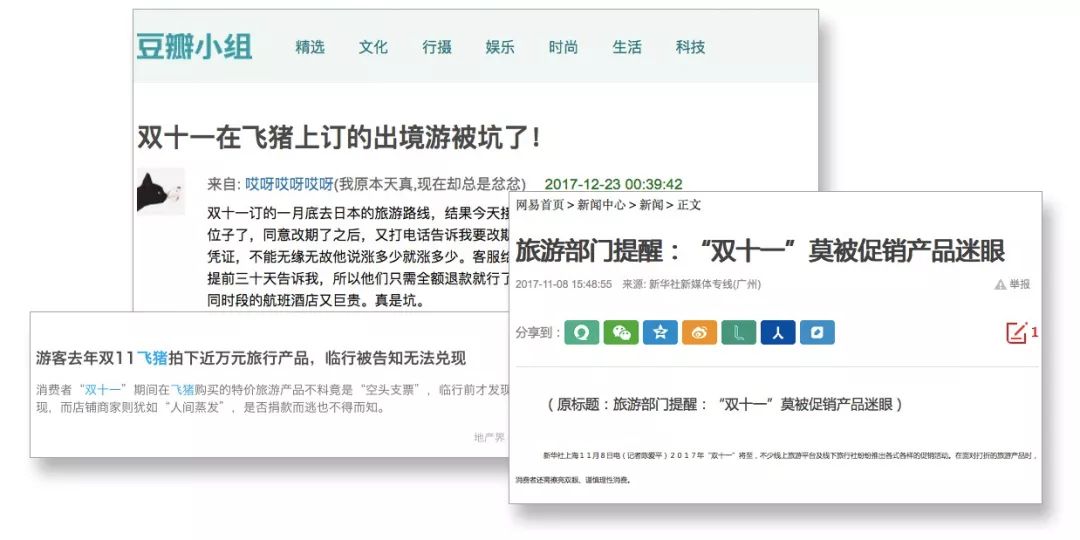This screenshot has width=1080, height=540.
Task: Share to LOFTER using the green L icon
Action: coord(738,332)
